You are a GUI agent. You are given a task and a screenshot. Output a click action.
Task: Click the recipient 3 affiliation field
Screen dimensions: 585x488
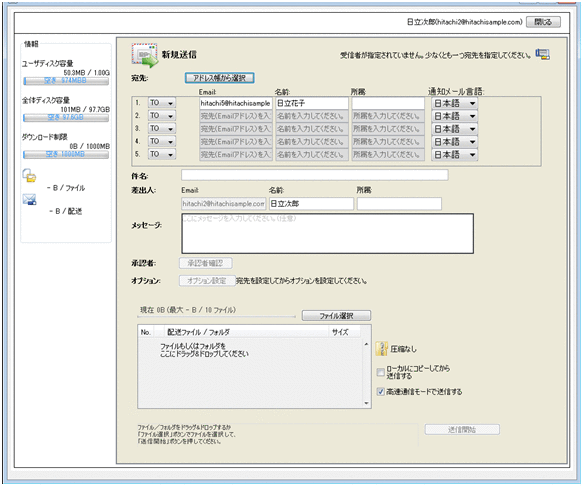click(x=388, y=129)
